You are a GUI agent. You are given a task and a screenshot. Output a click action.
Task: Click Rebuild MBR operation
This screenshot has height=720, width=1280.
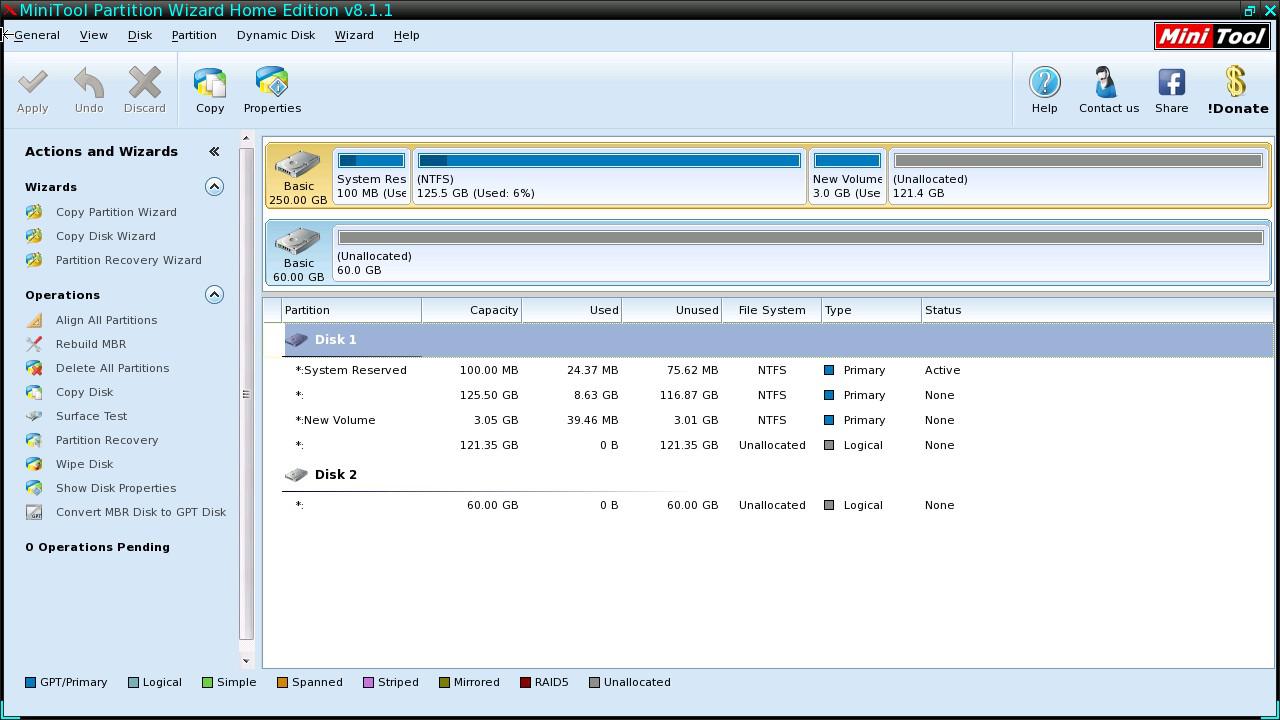90,344
